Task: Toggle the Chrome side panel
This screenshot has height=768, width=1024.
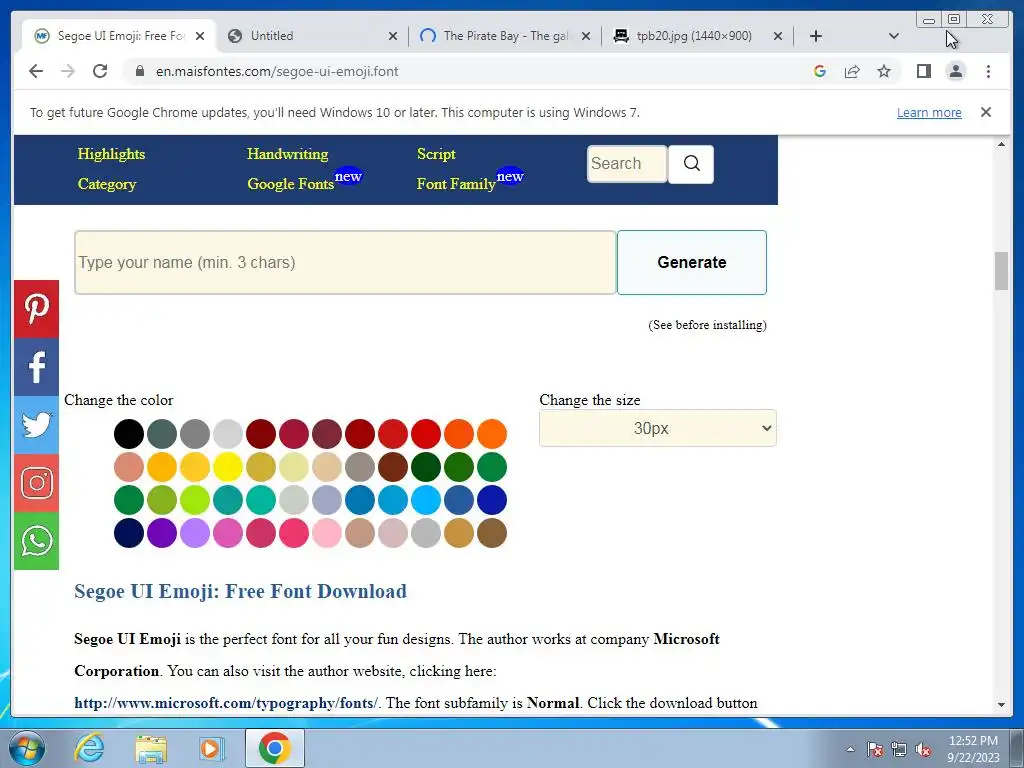Action: (923, 71)
